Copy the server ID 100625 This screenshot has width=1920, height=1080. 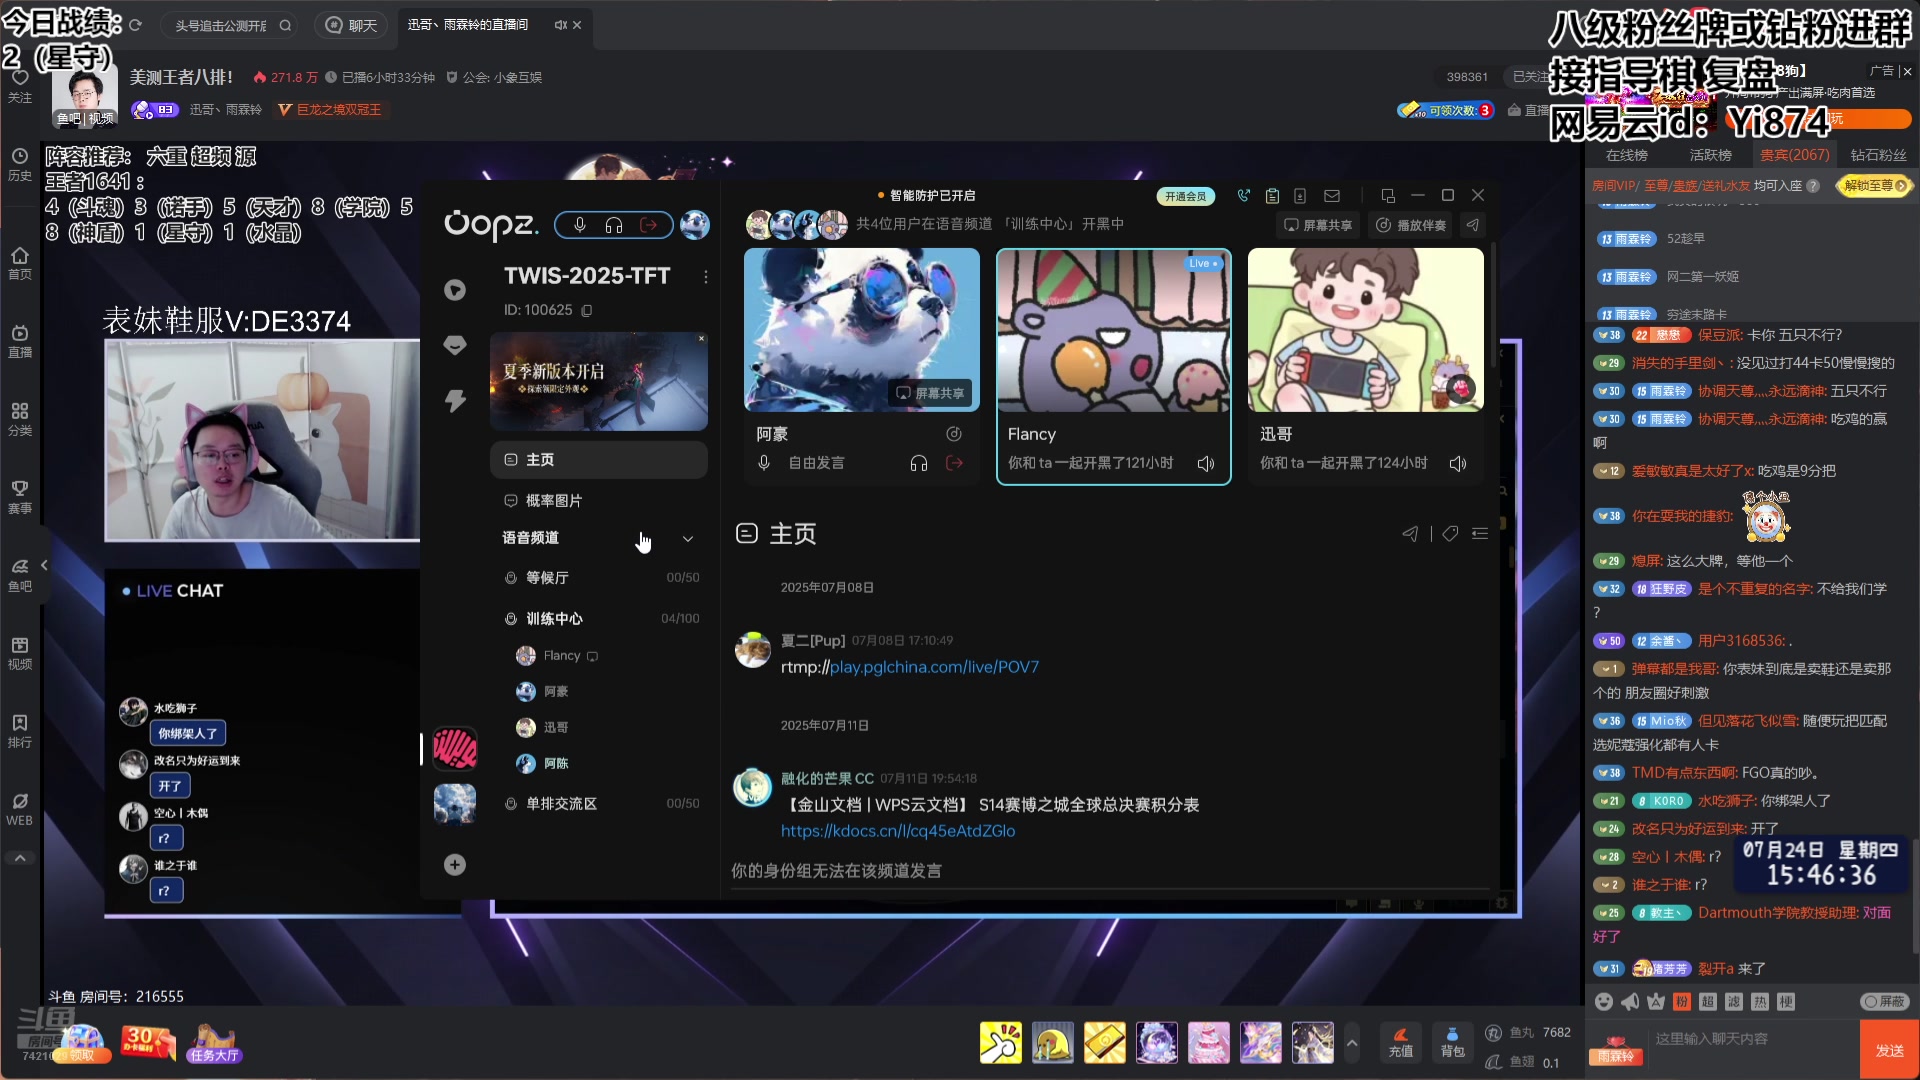pos(587,311)
